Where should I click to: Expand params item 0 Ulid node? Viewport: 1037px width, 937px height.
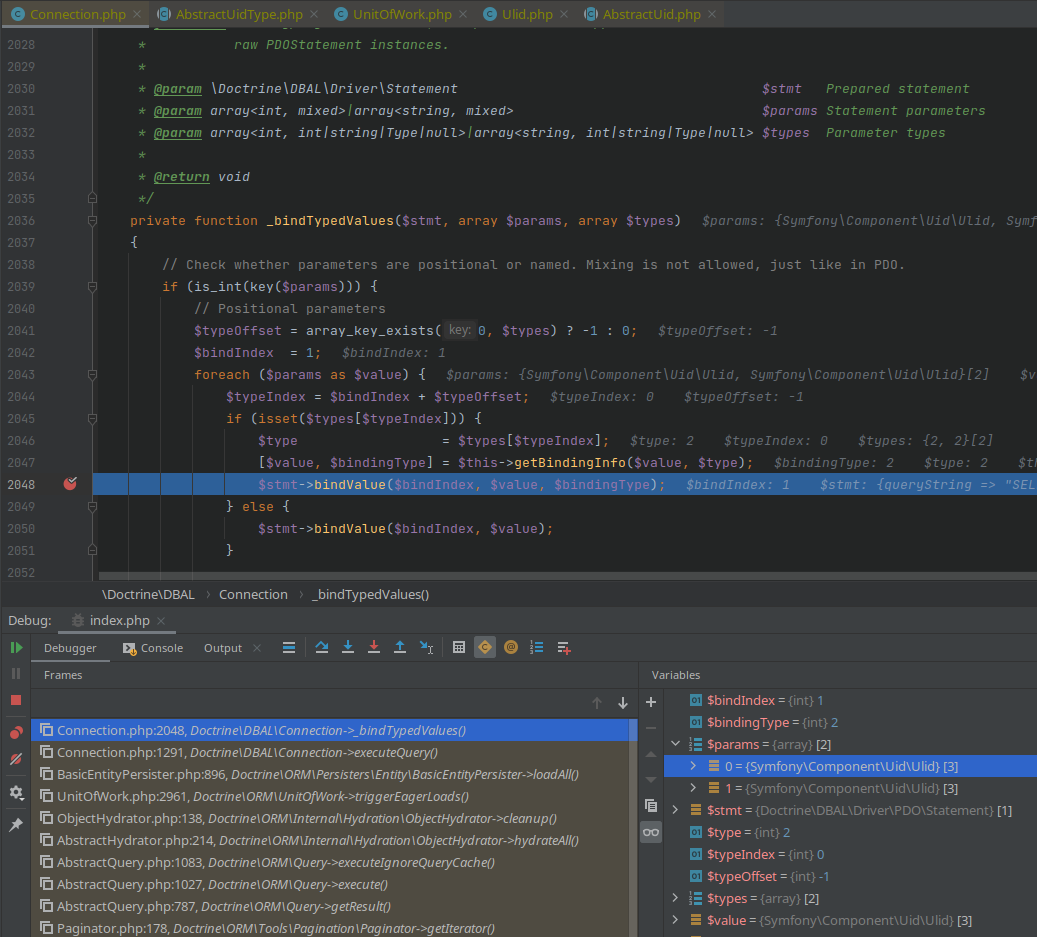[693, 766]
